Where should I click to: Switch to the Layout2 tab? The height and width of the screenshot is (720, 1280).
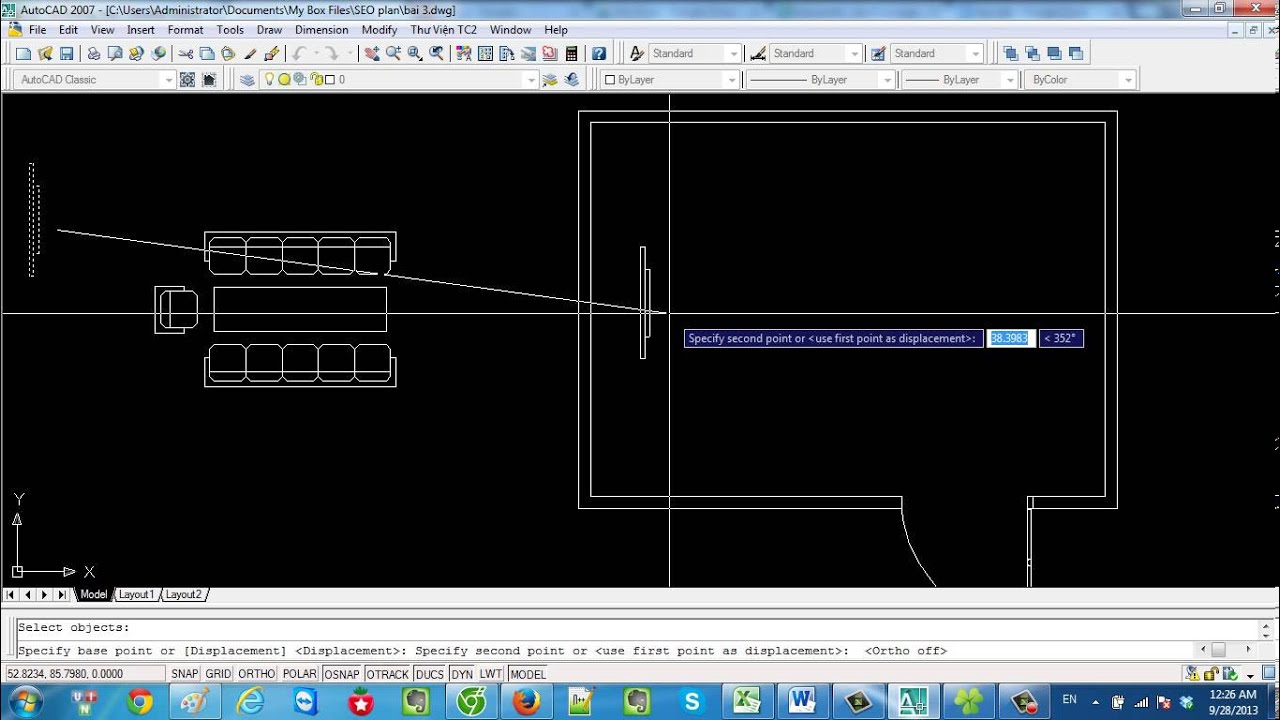(183, 594)
